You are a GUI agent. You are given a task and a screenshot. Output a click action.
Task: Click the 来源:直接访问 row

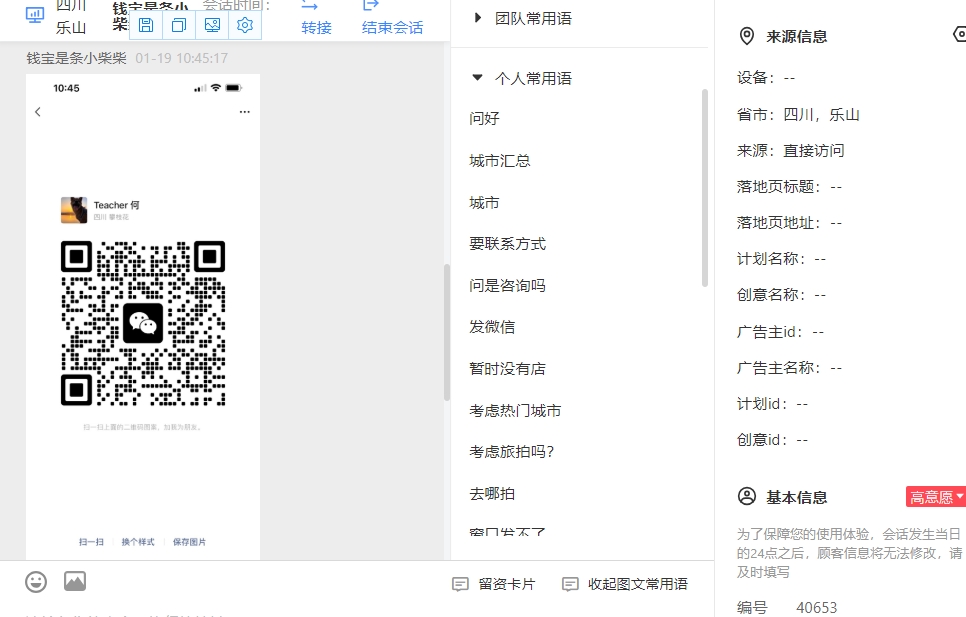[x=791, y=150]
